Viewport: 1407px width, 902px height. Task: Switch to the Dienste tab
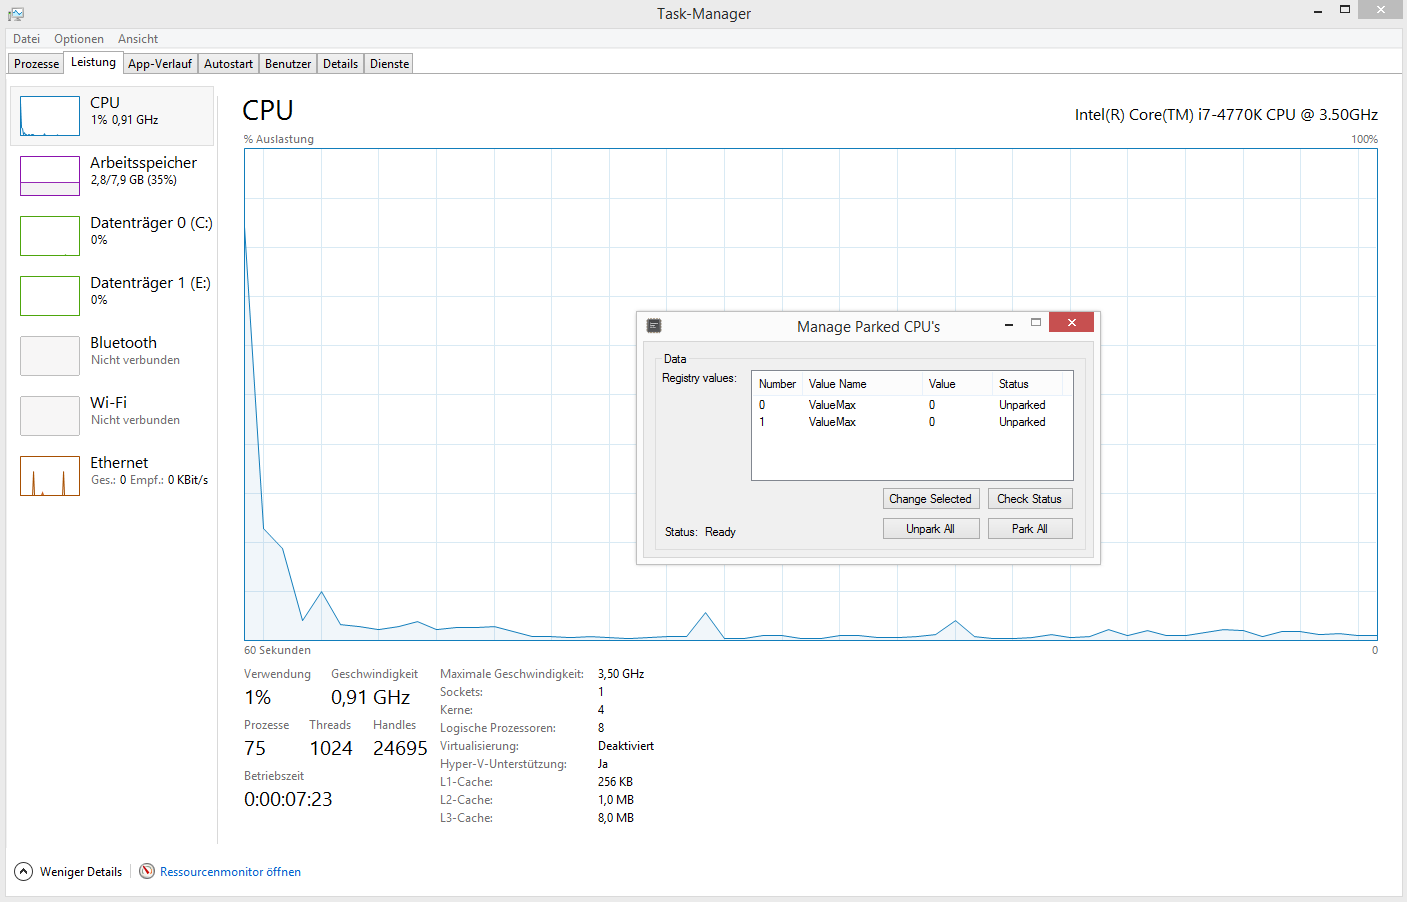[389, 63]
